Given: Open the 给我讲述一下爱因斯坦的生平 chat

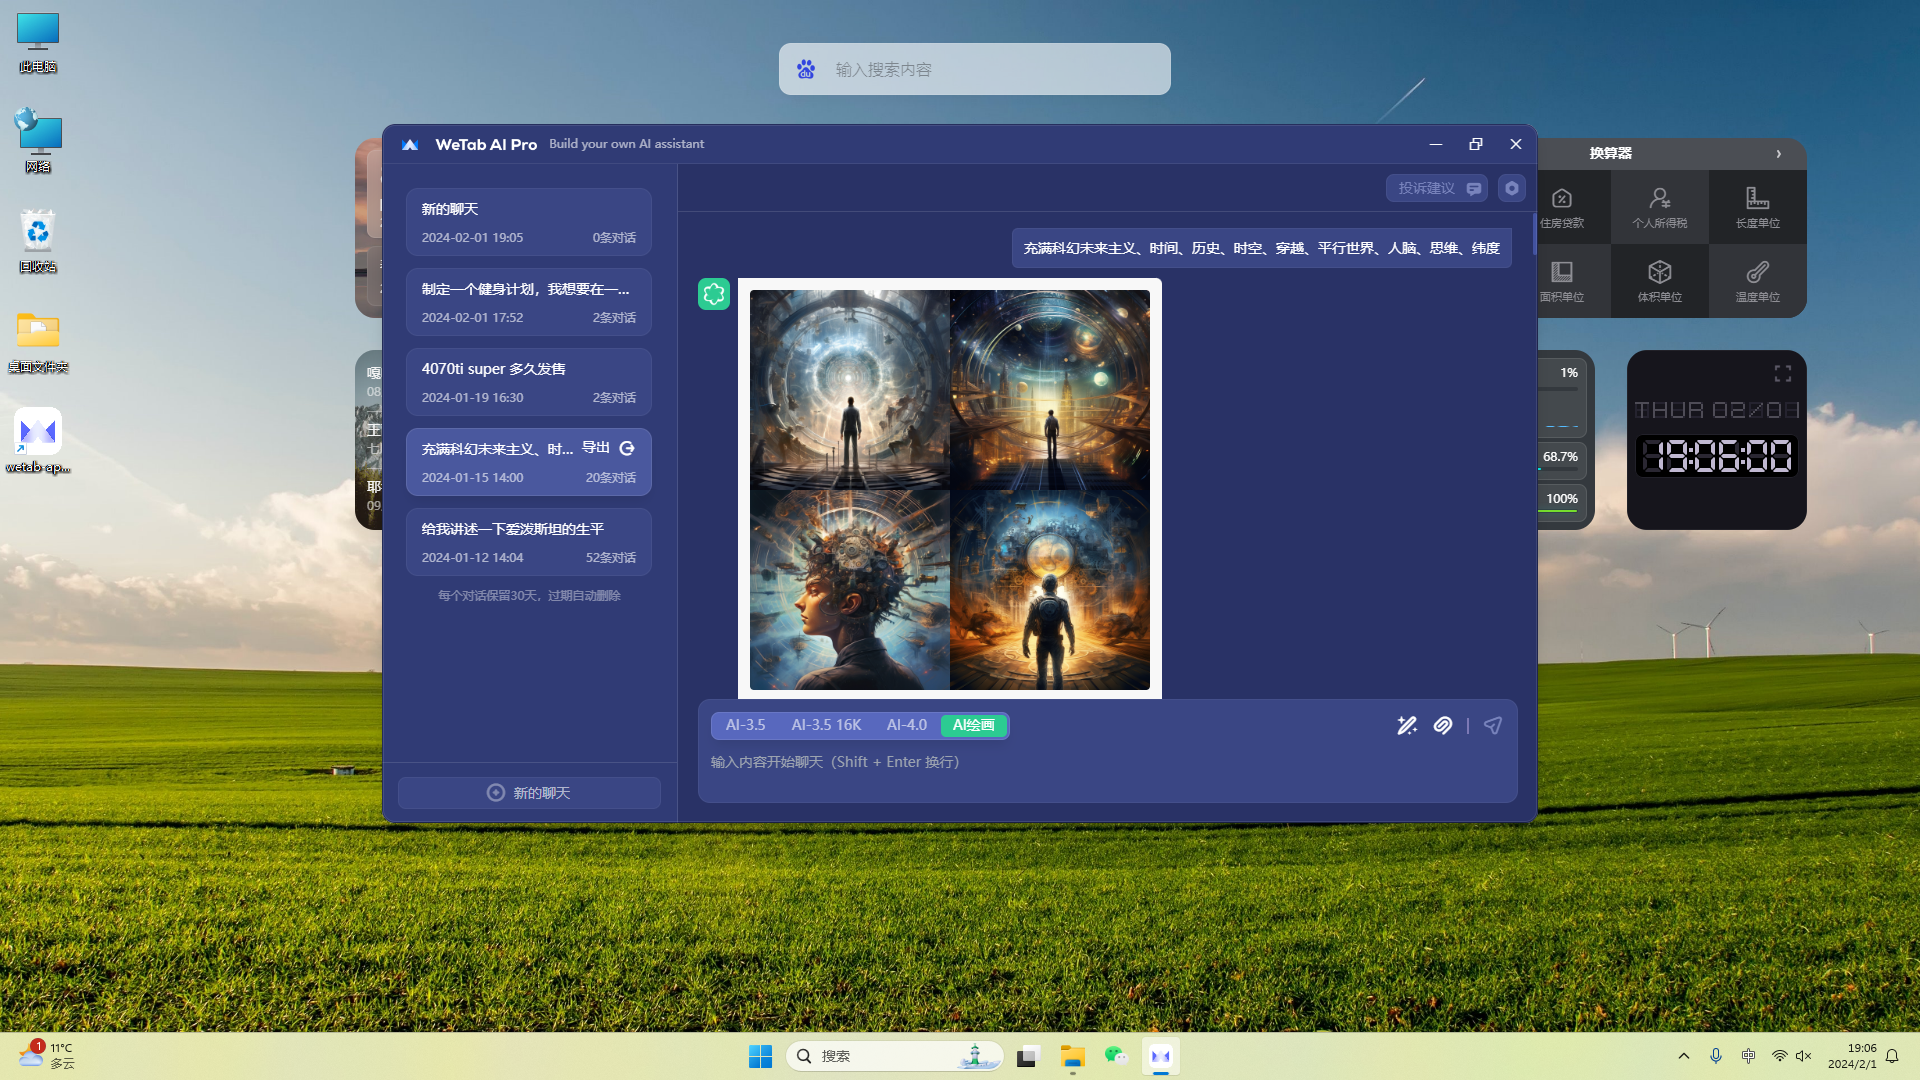Looking at the screenshot, I should coord(528,542).
